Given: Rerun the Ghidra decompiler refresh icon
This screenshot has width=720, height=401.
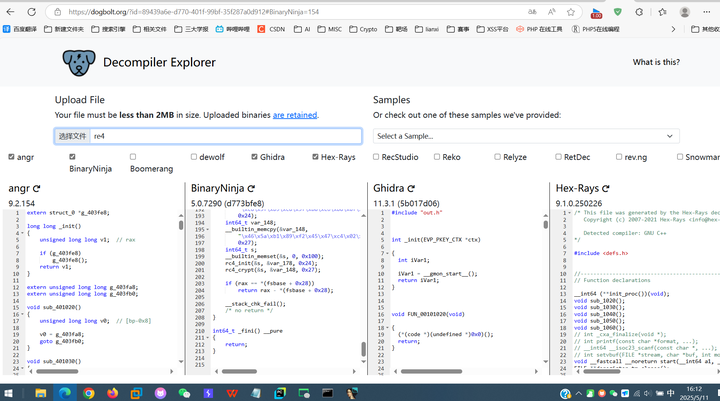Looking at the screenshot, I should (411, 188).
